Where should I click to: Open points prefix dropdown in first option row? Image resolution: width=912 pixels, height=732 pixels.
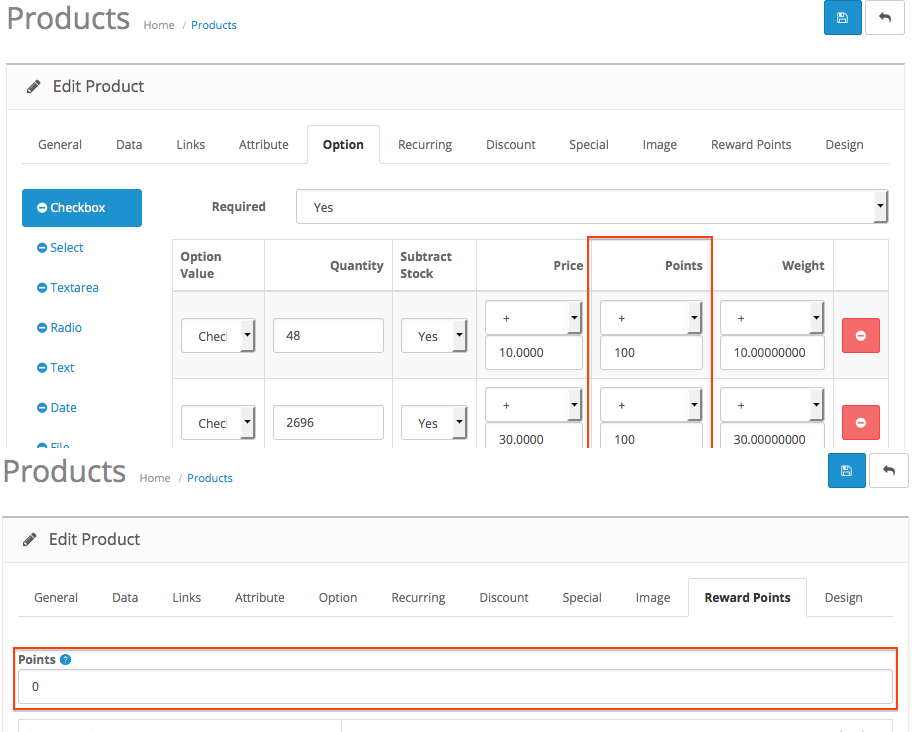[651, 317]
